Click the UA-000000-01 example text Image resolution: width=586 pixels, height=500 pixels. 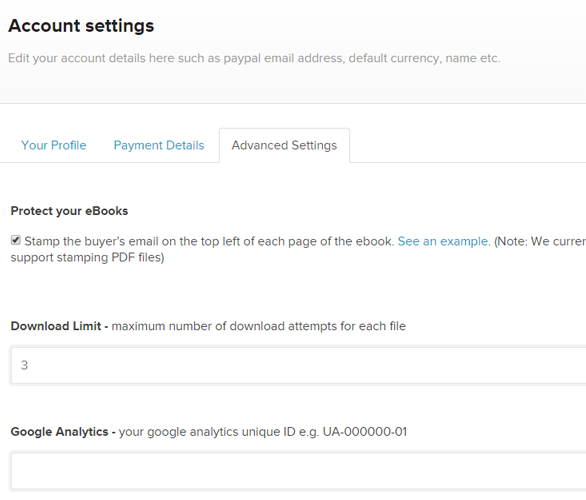pos(365,432)
